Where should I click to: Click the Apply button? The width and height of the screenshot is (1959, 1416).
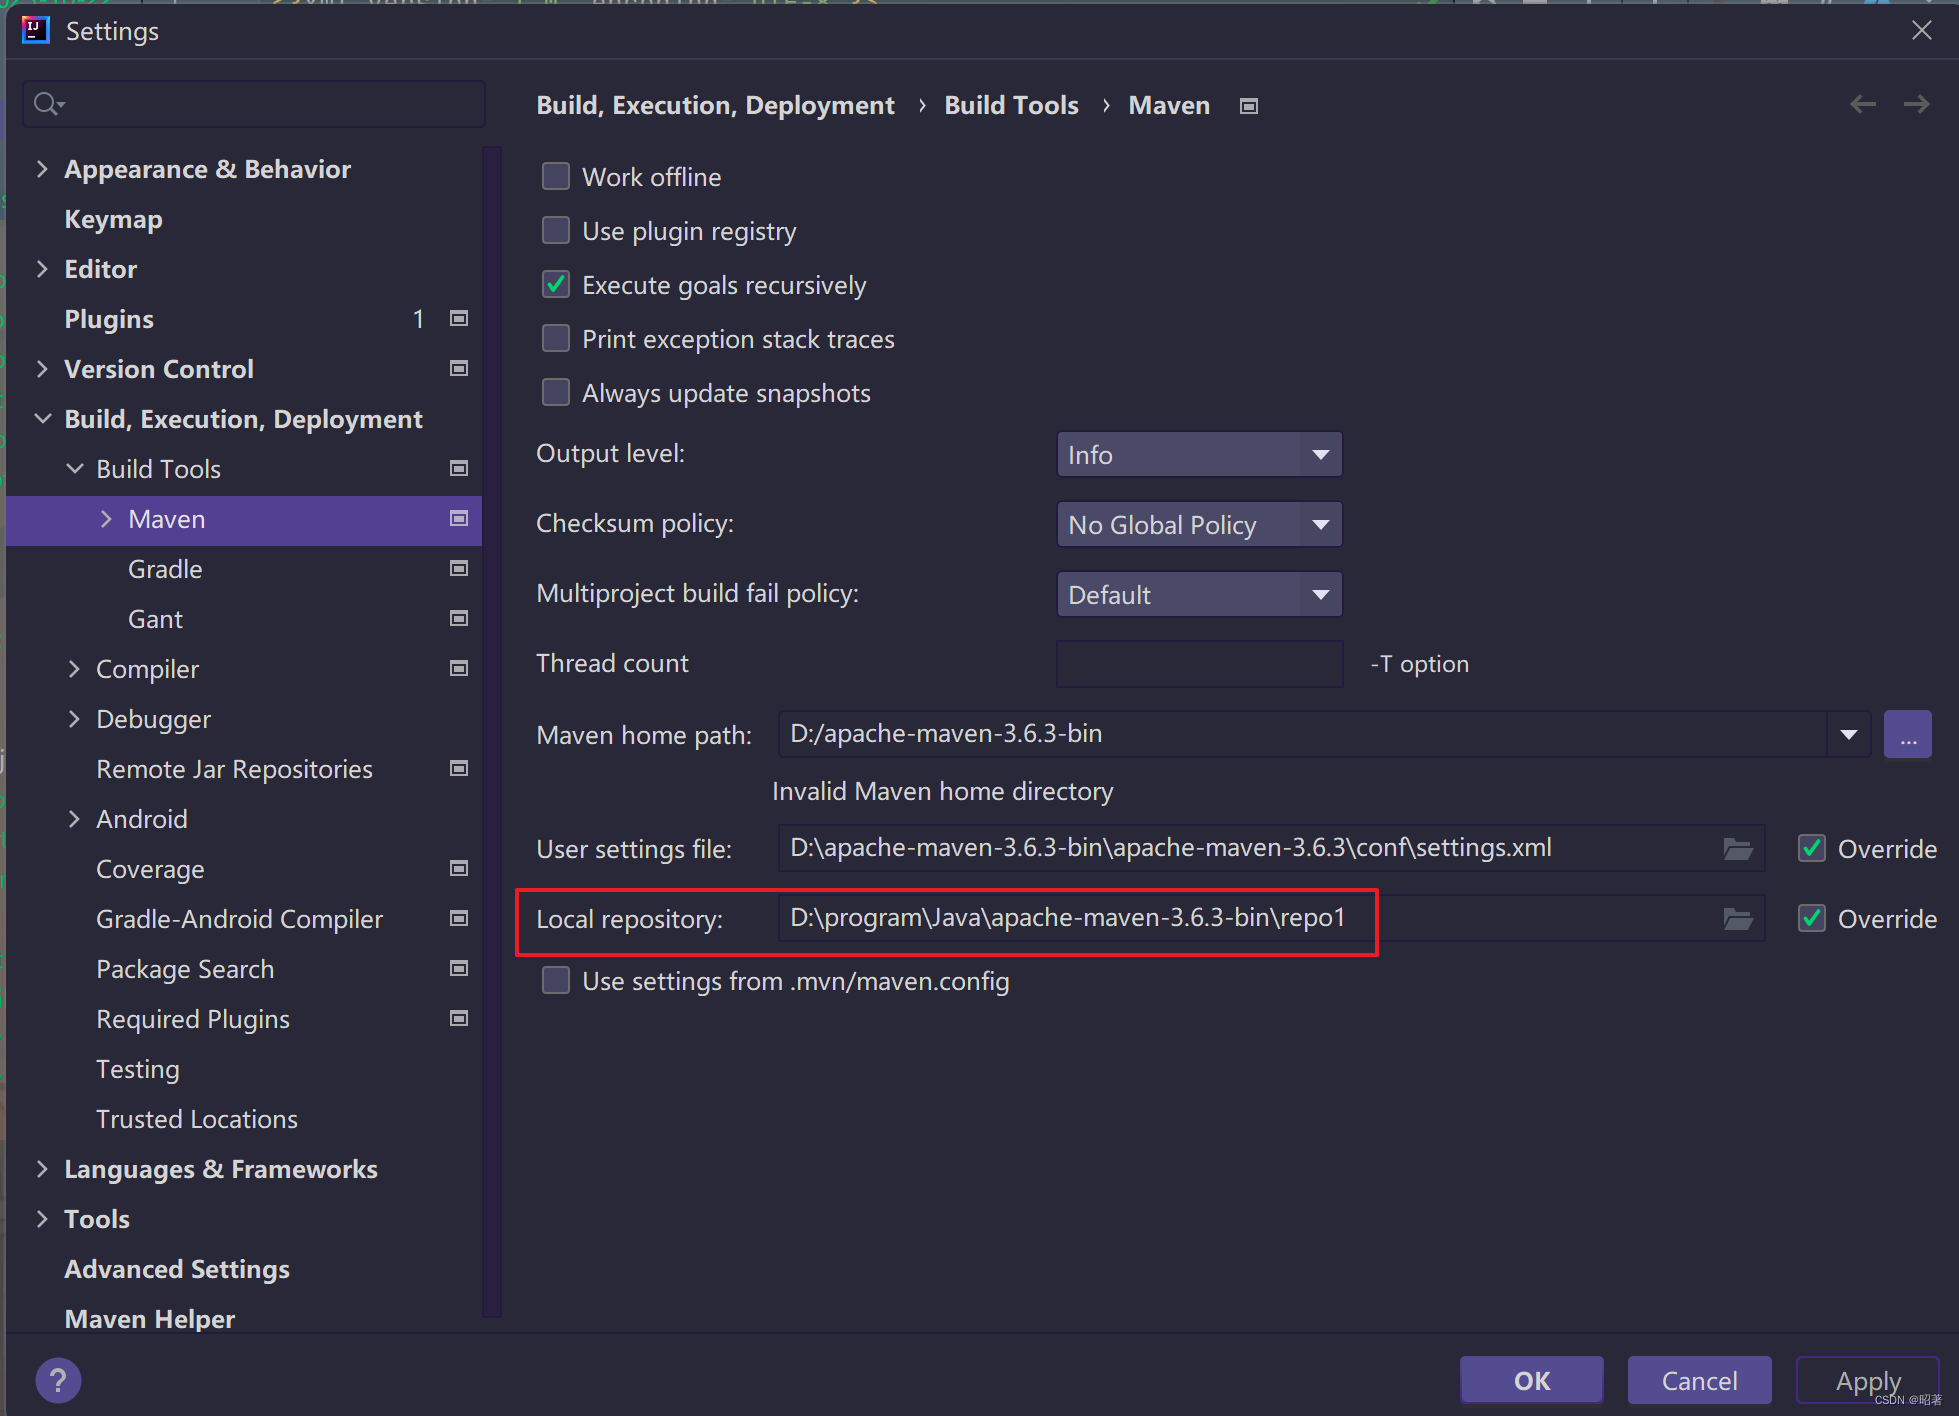(x=1867, y=1381)
